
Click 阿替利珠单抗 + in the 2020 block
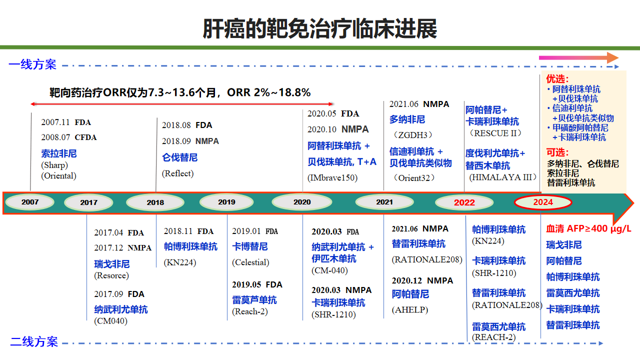tap(338, 146)
